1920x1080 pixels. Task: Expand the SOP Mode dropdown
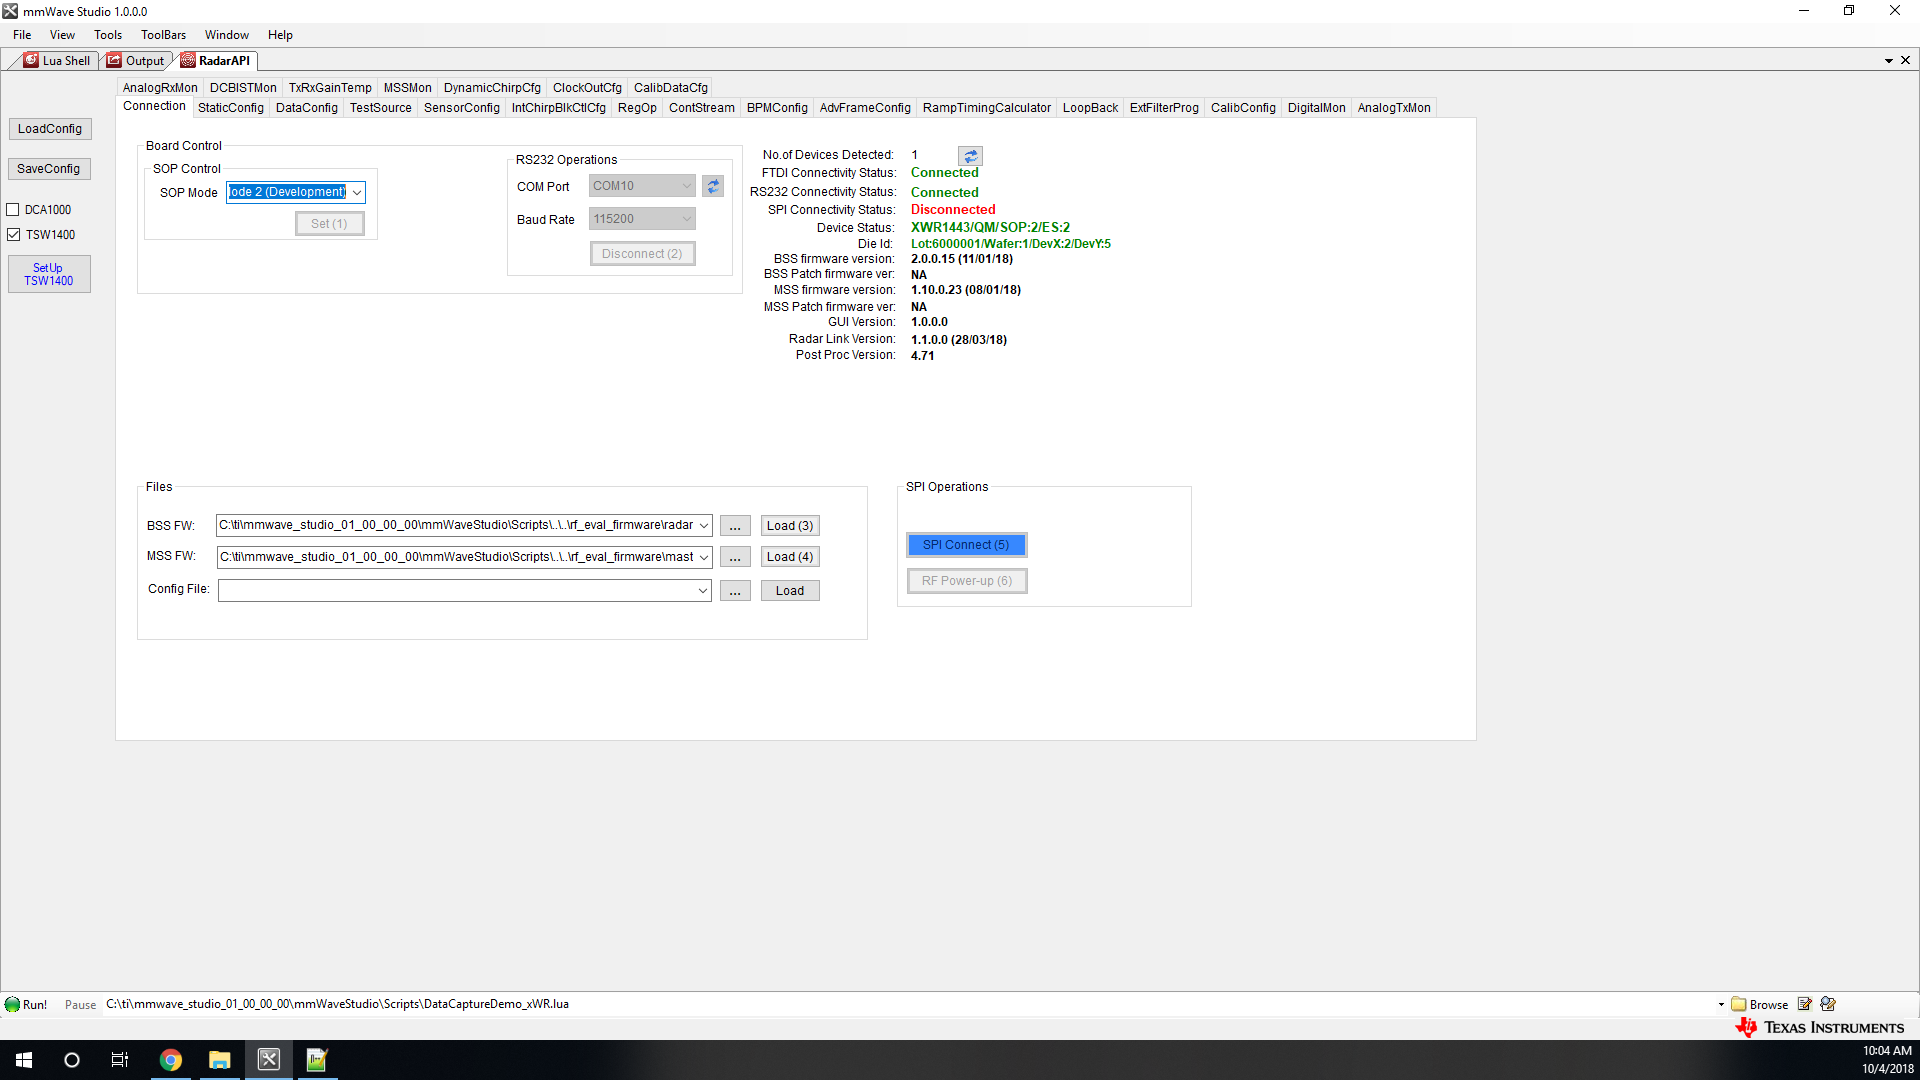[357, 192]
